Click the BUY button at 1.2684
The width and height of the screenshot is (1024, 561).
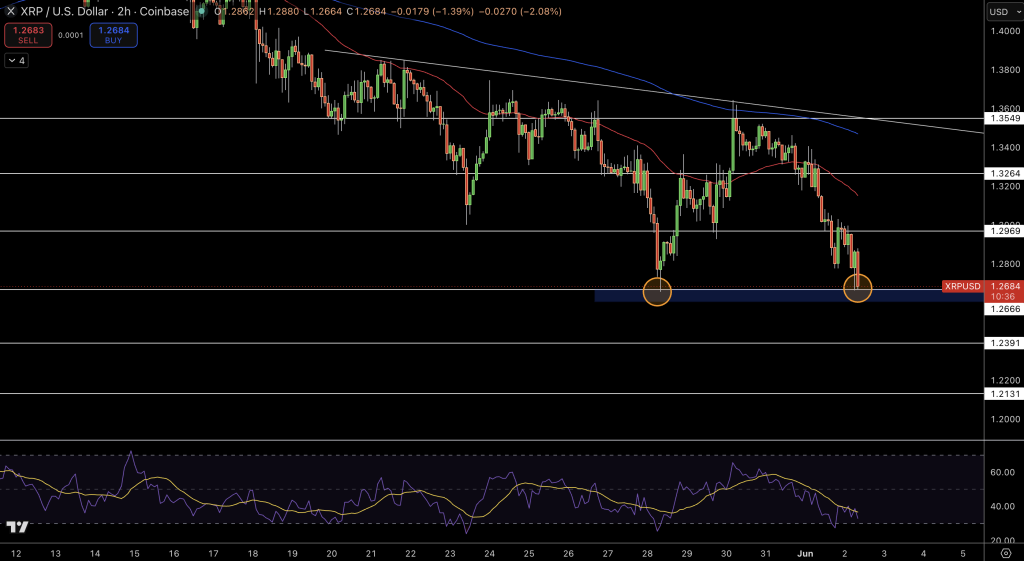pyautogui.click(x=114, y=35)
